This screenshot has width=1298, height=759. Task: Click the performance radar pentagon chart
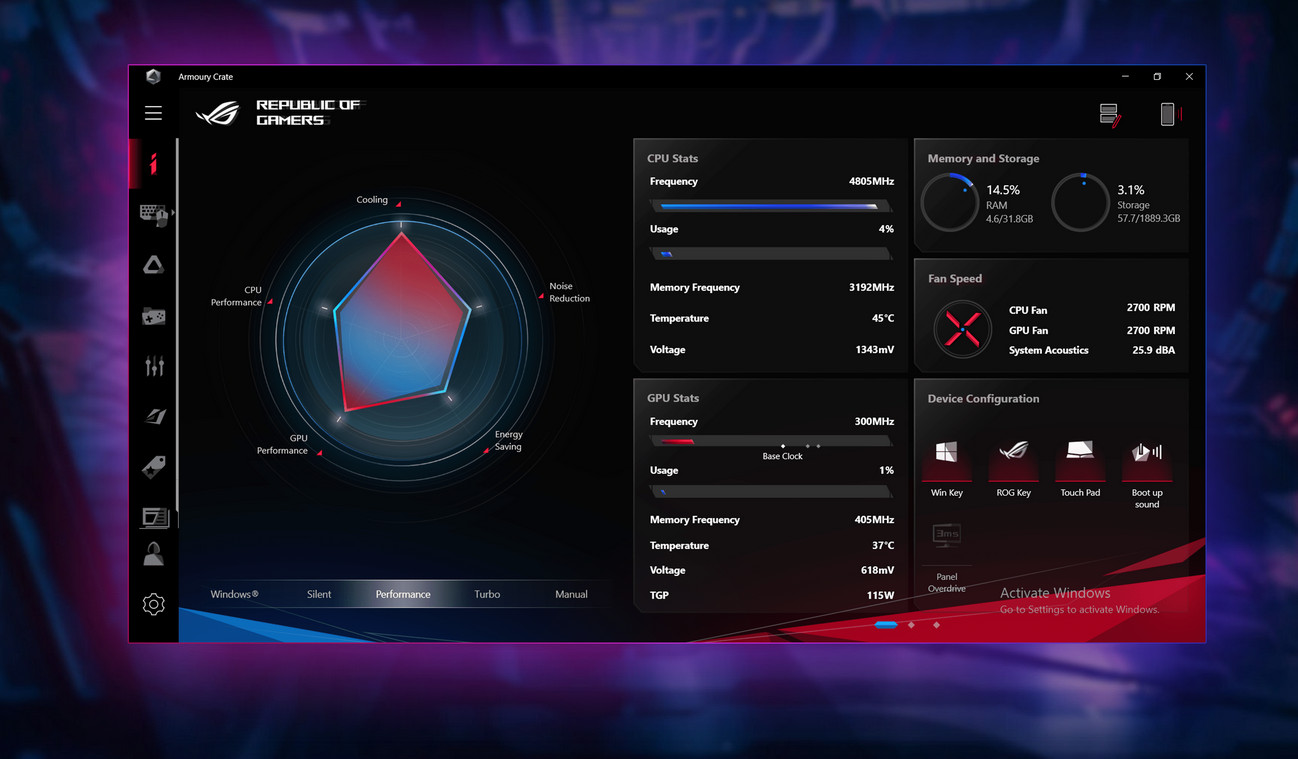(x=402, y=323)
